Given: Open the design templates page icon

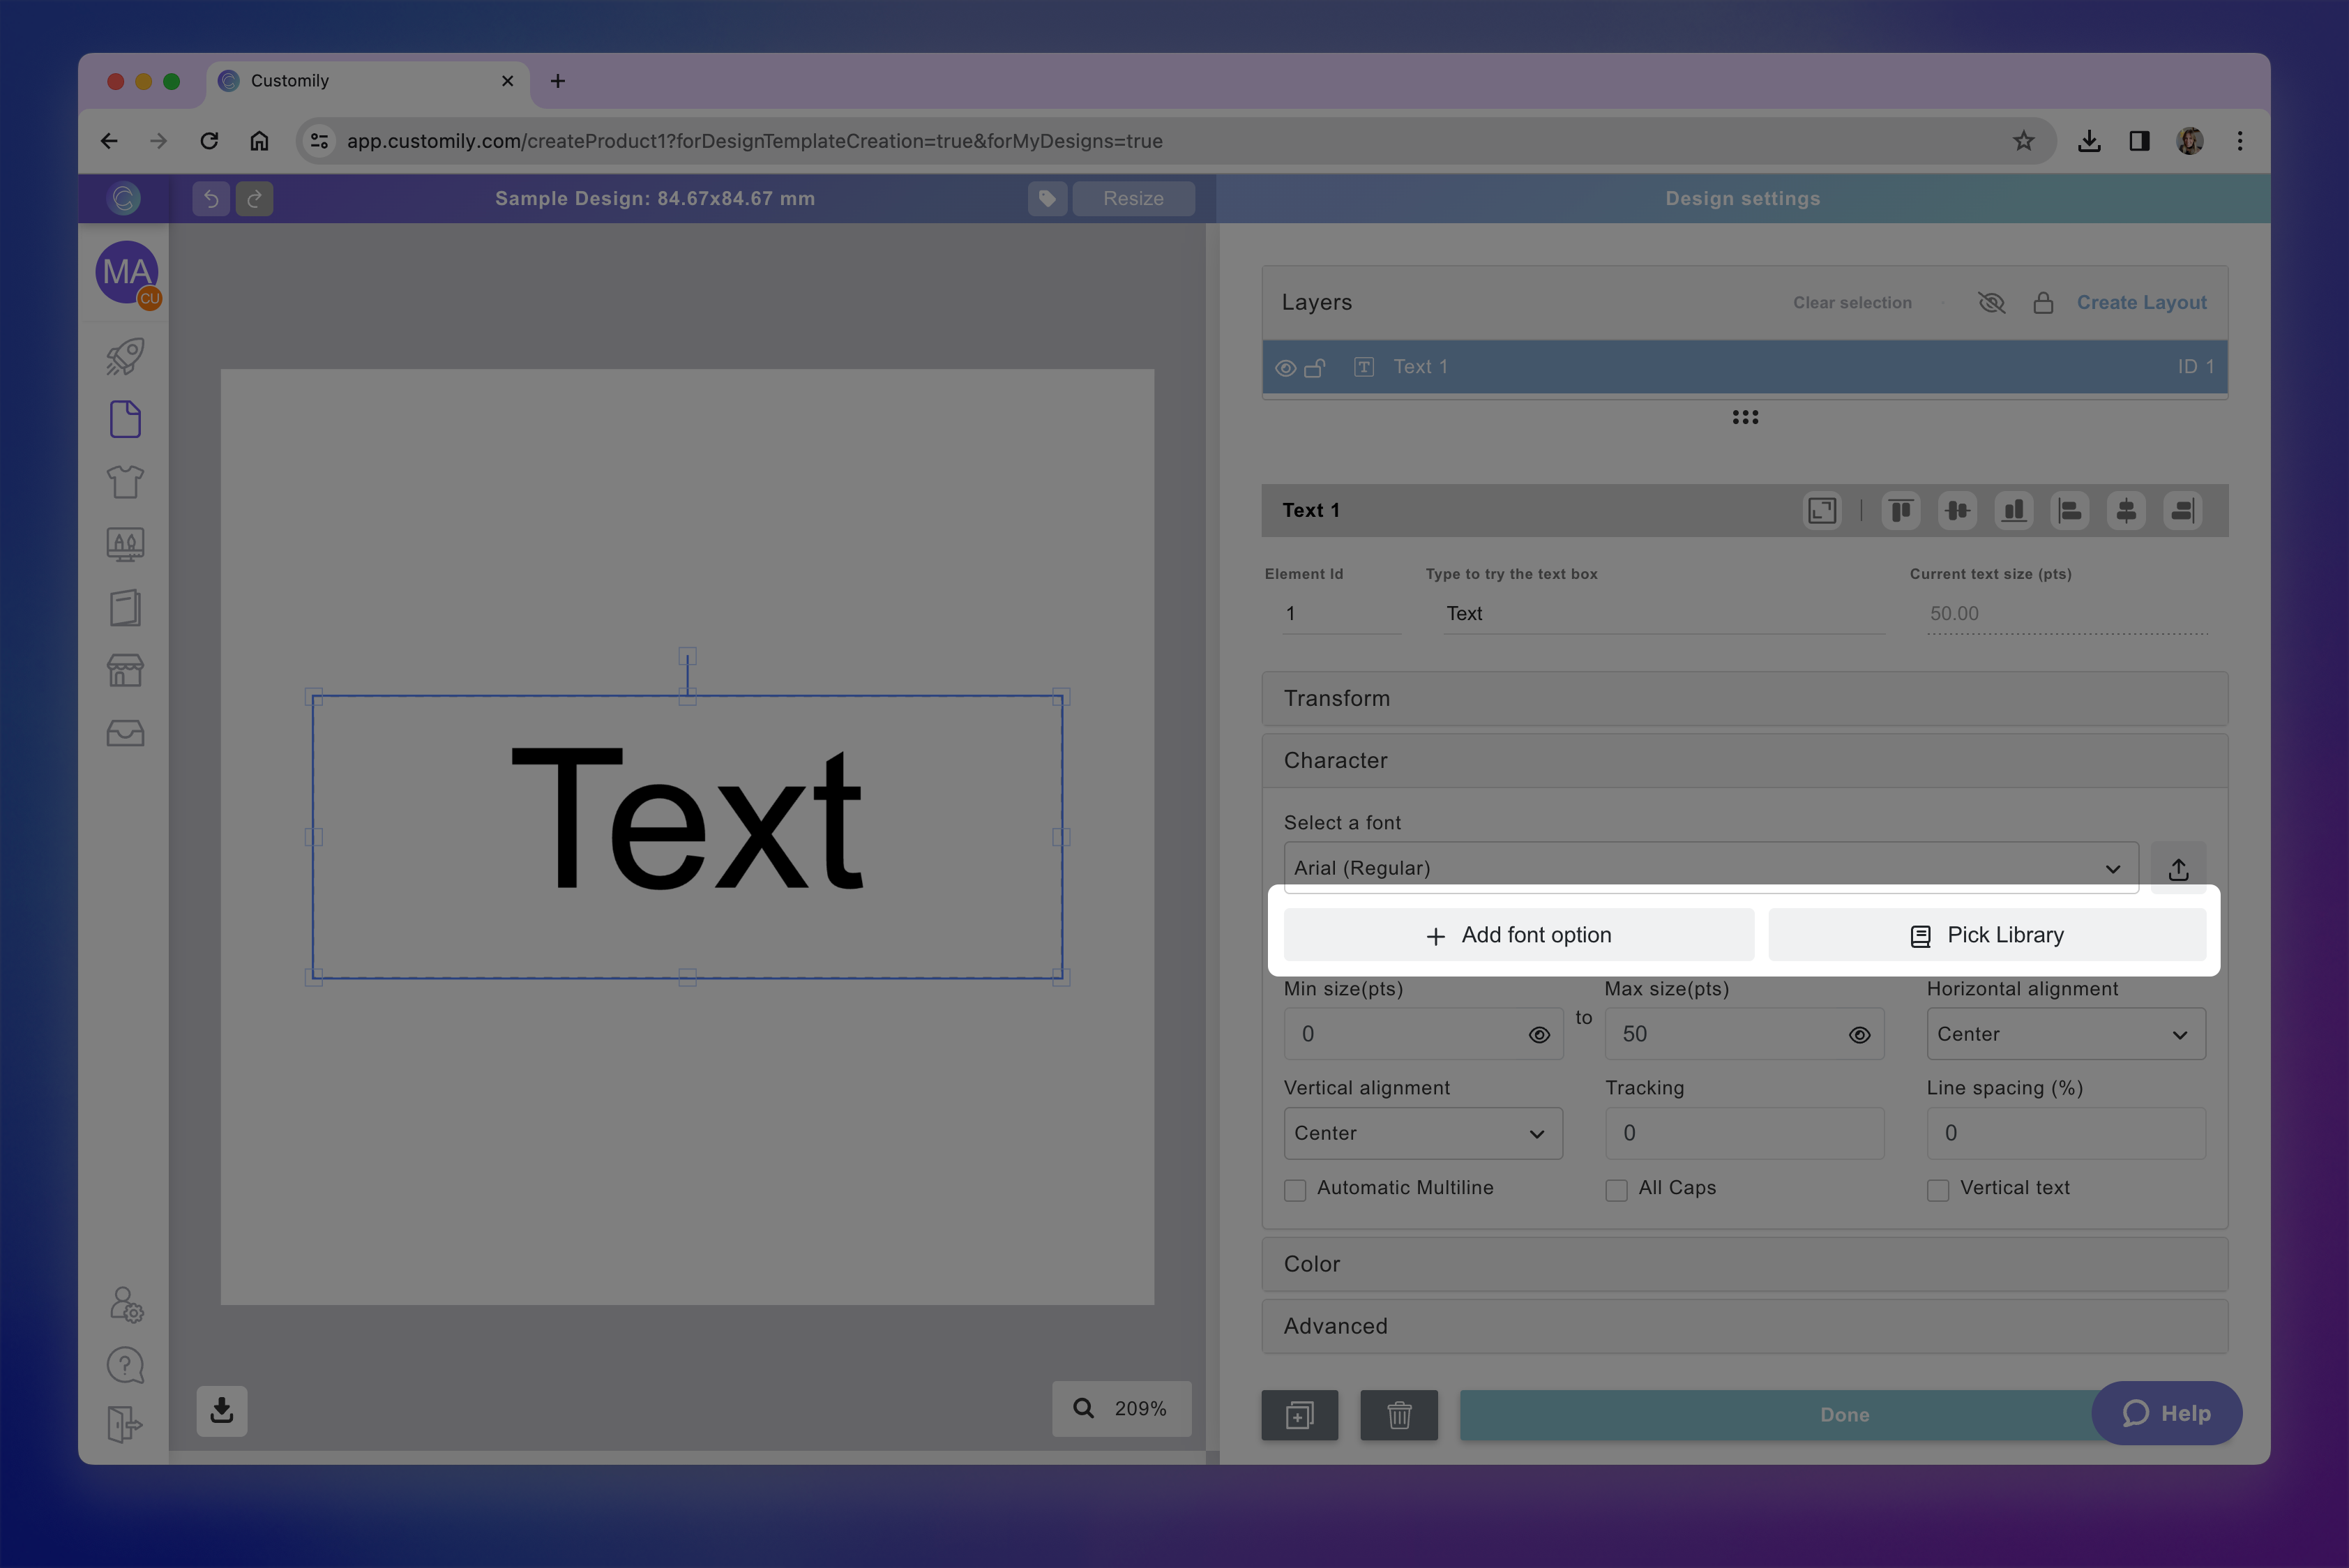Looking at the screenshot, I should [x=124, y=419].
